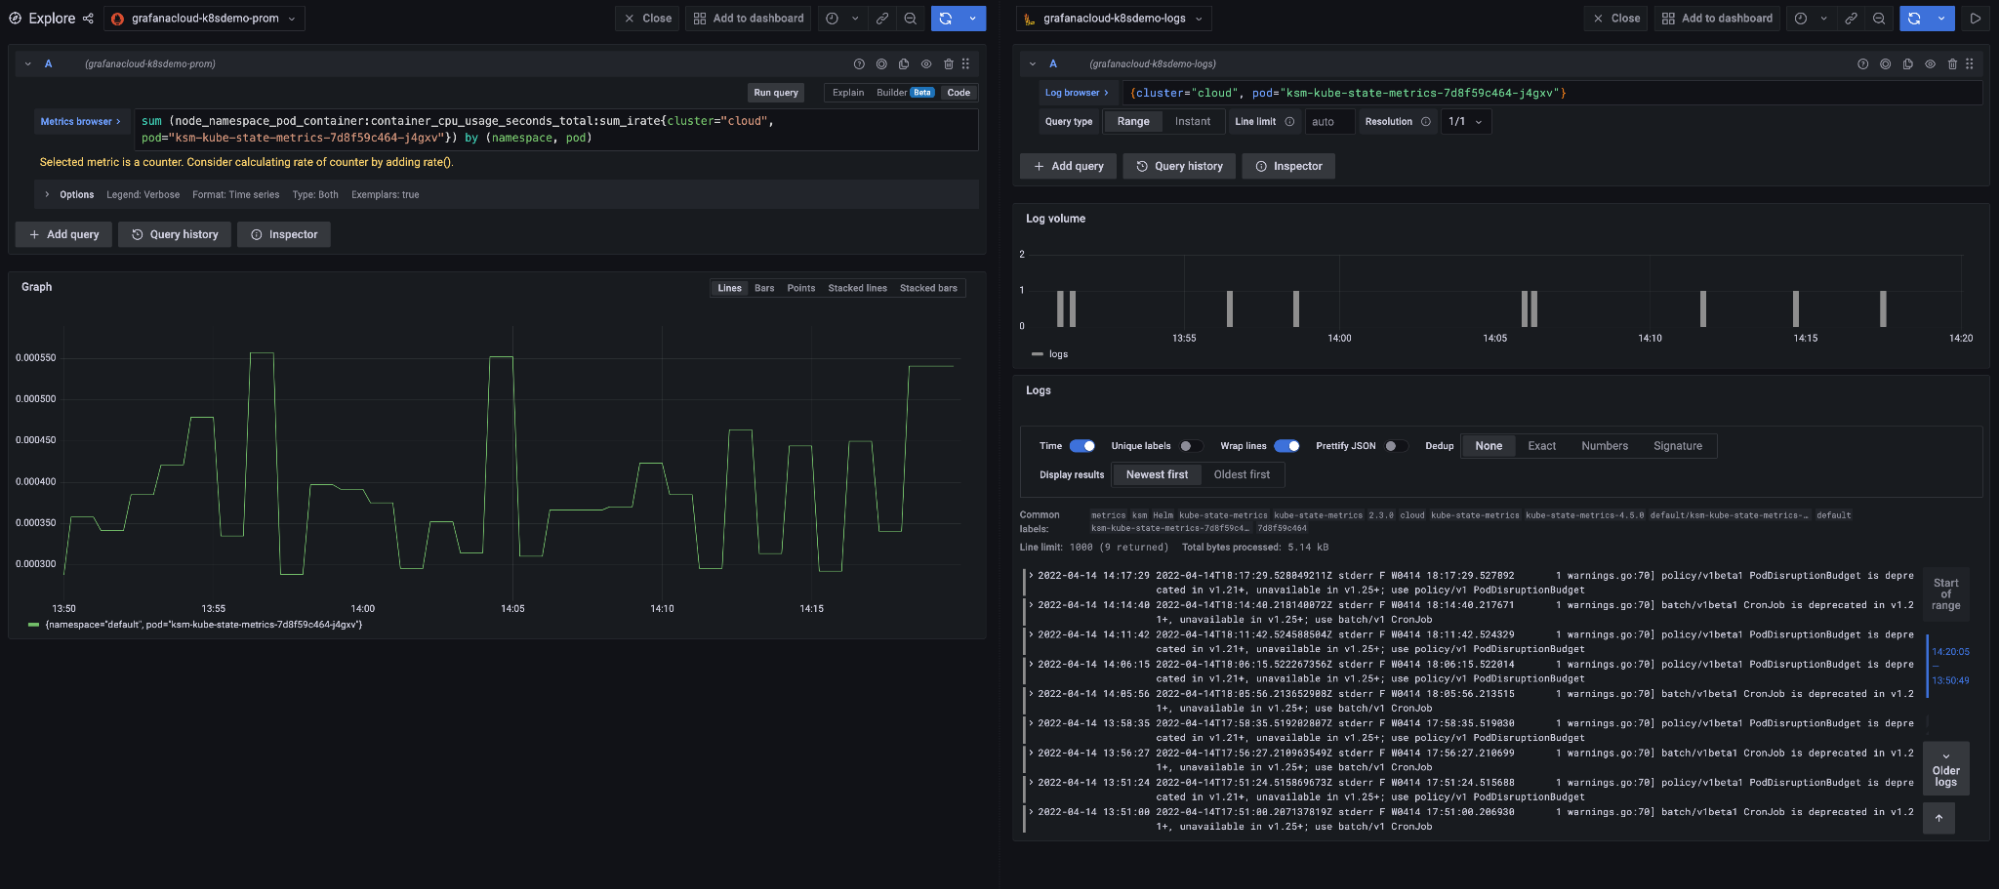
Task: Start live tailing logs with play icon
Action: pyautogui.click(x=1975, y=18)
